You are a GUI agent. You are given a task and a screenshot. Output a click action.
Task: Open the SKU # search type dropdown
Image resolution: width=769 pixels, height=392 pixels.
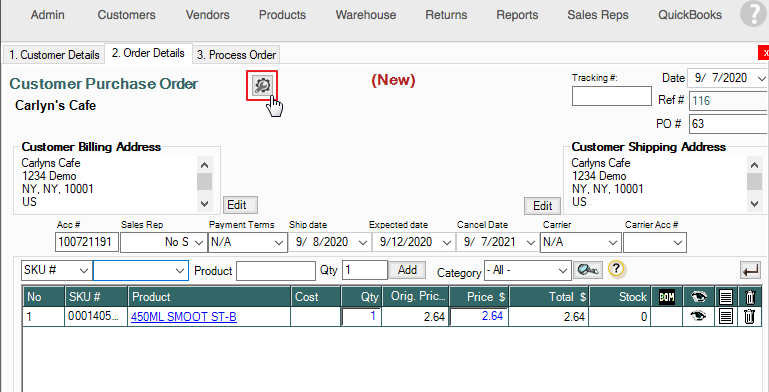click(84, 270)
